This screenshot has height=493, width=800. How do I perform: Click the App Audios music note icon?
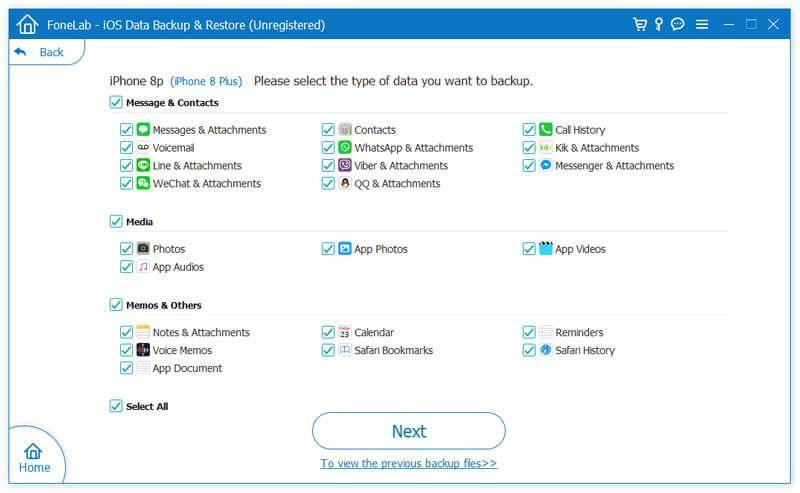143,266
